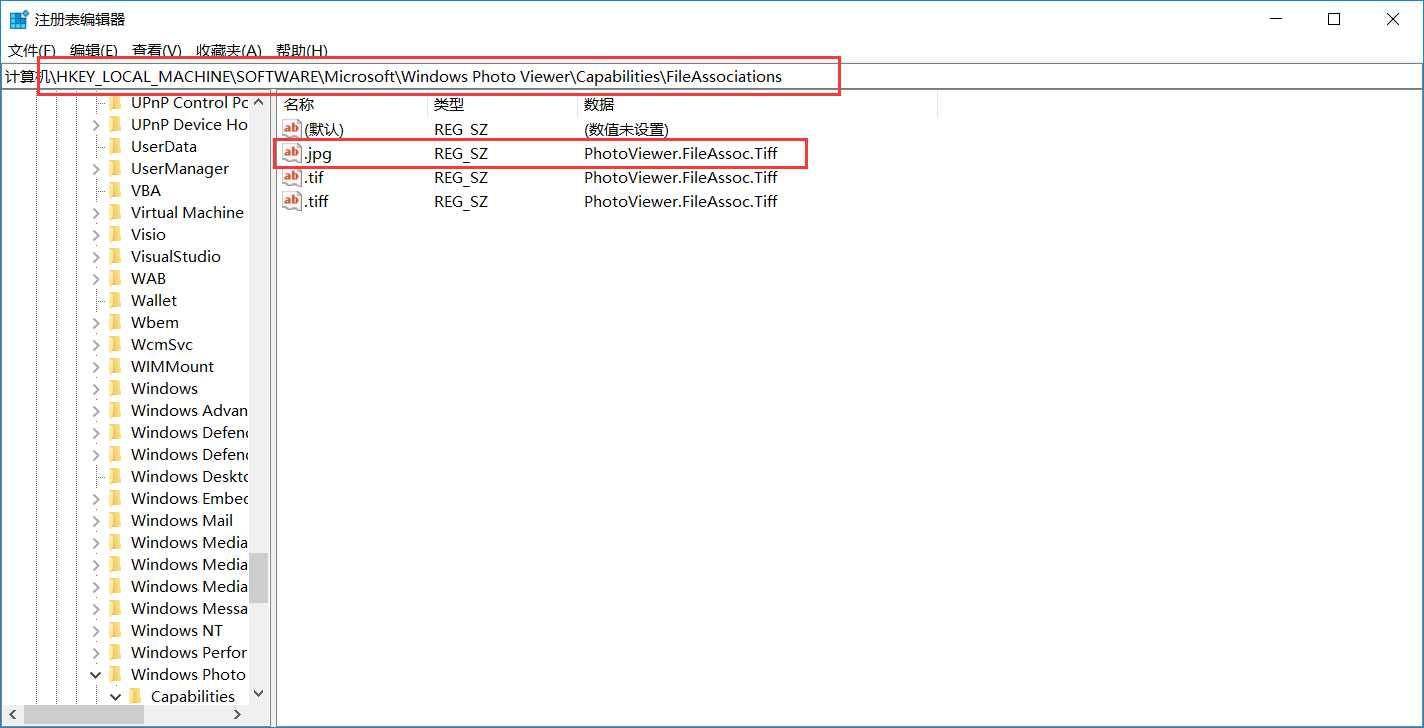1424x728 pixels.
Task: Sort values by the 类型 column header
Action: coord(503,104)
